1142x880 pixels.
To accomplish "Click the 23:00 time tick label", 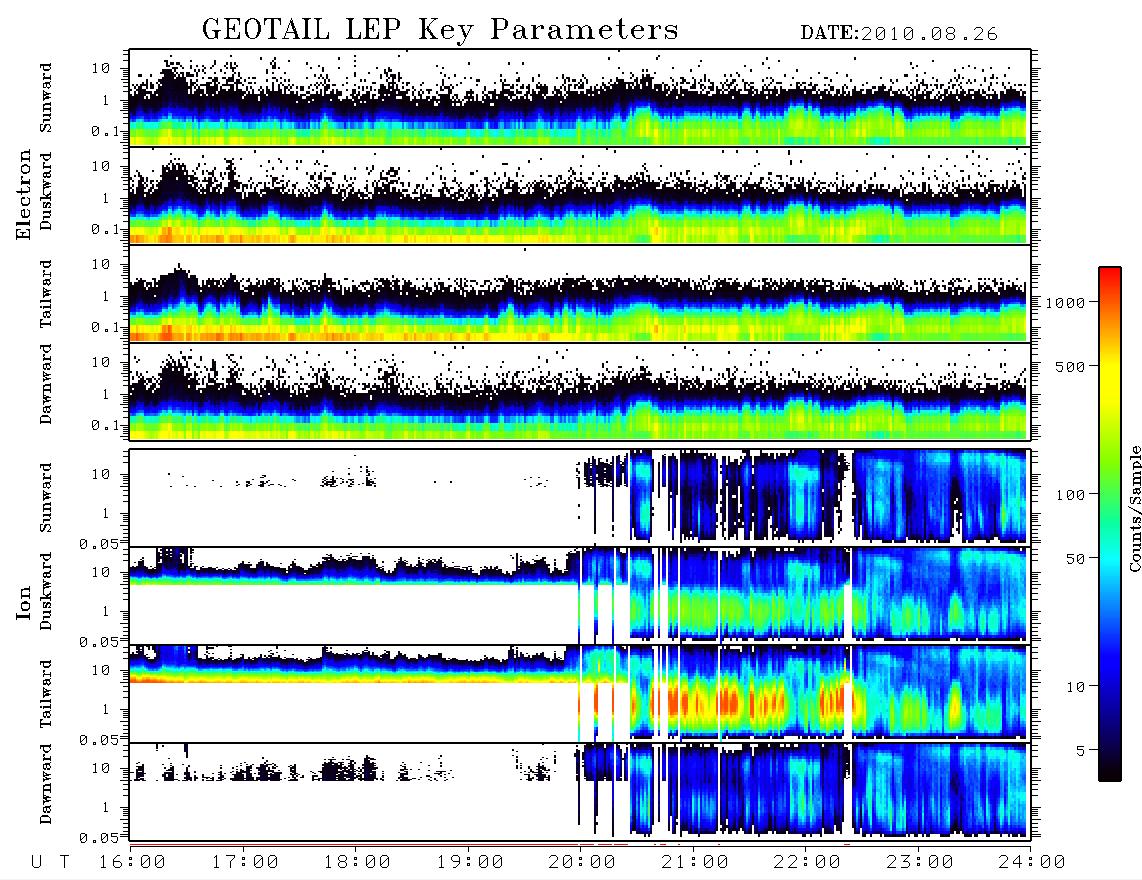I will [x=919, y=863].
